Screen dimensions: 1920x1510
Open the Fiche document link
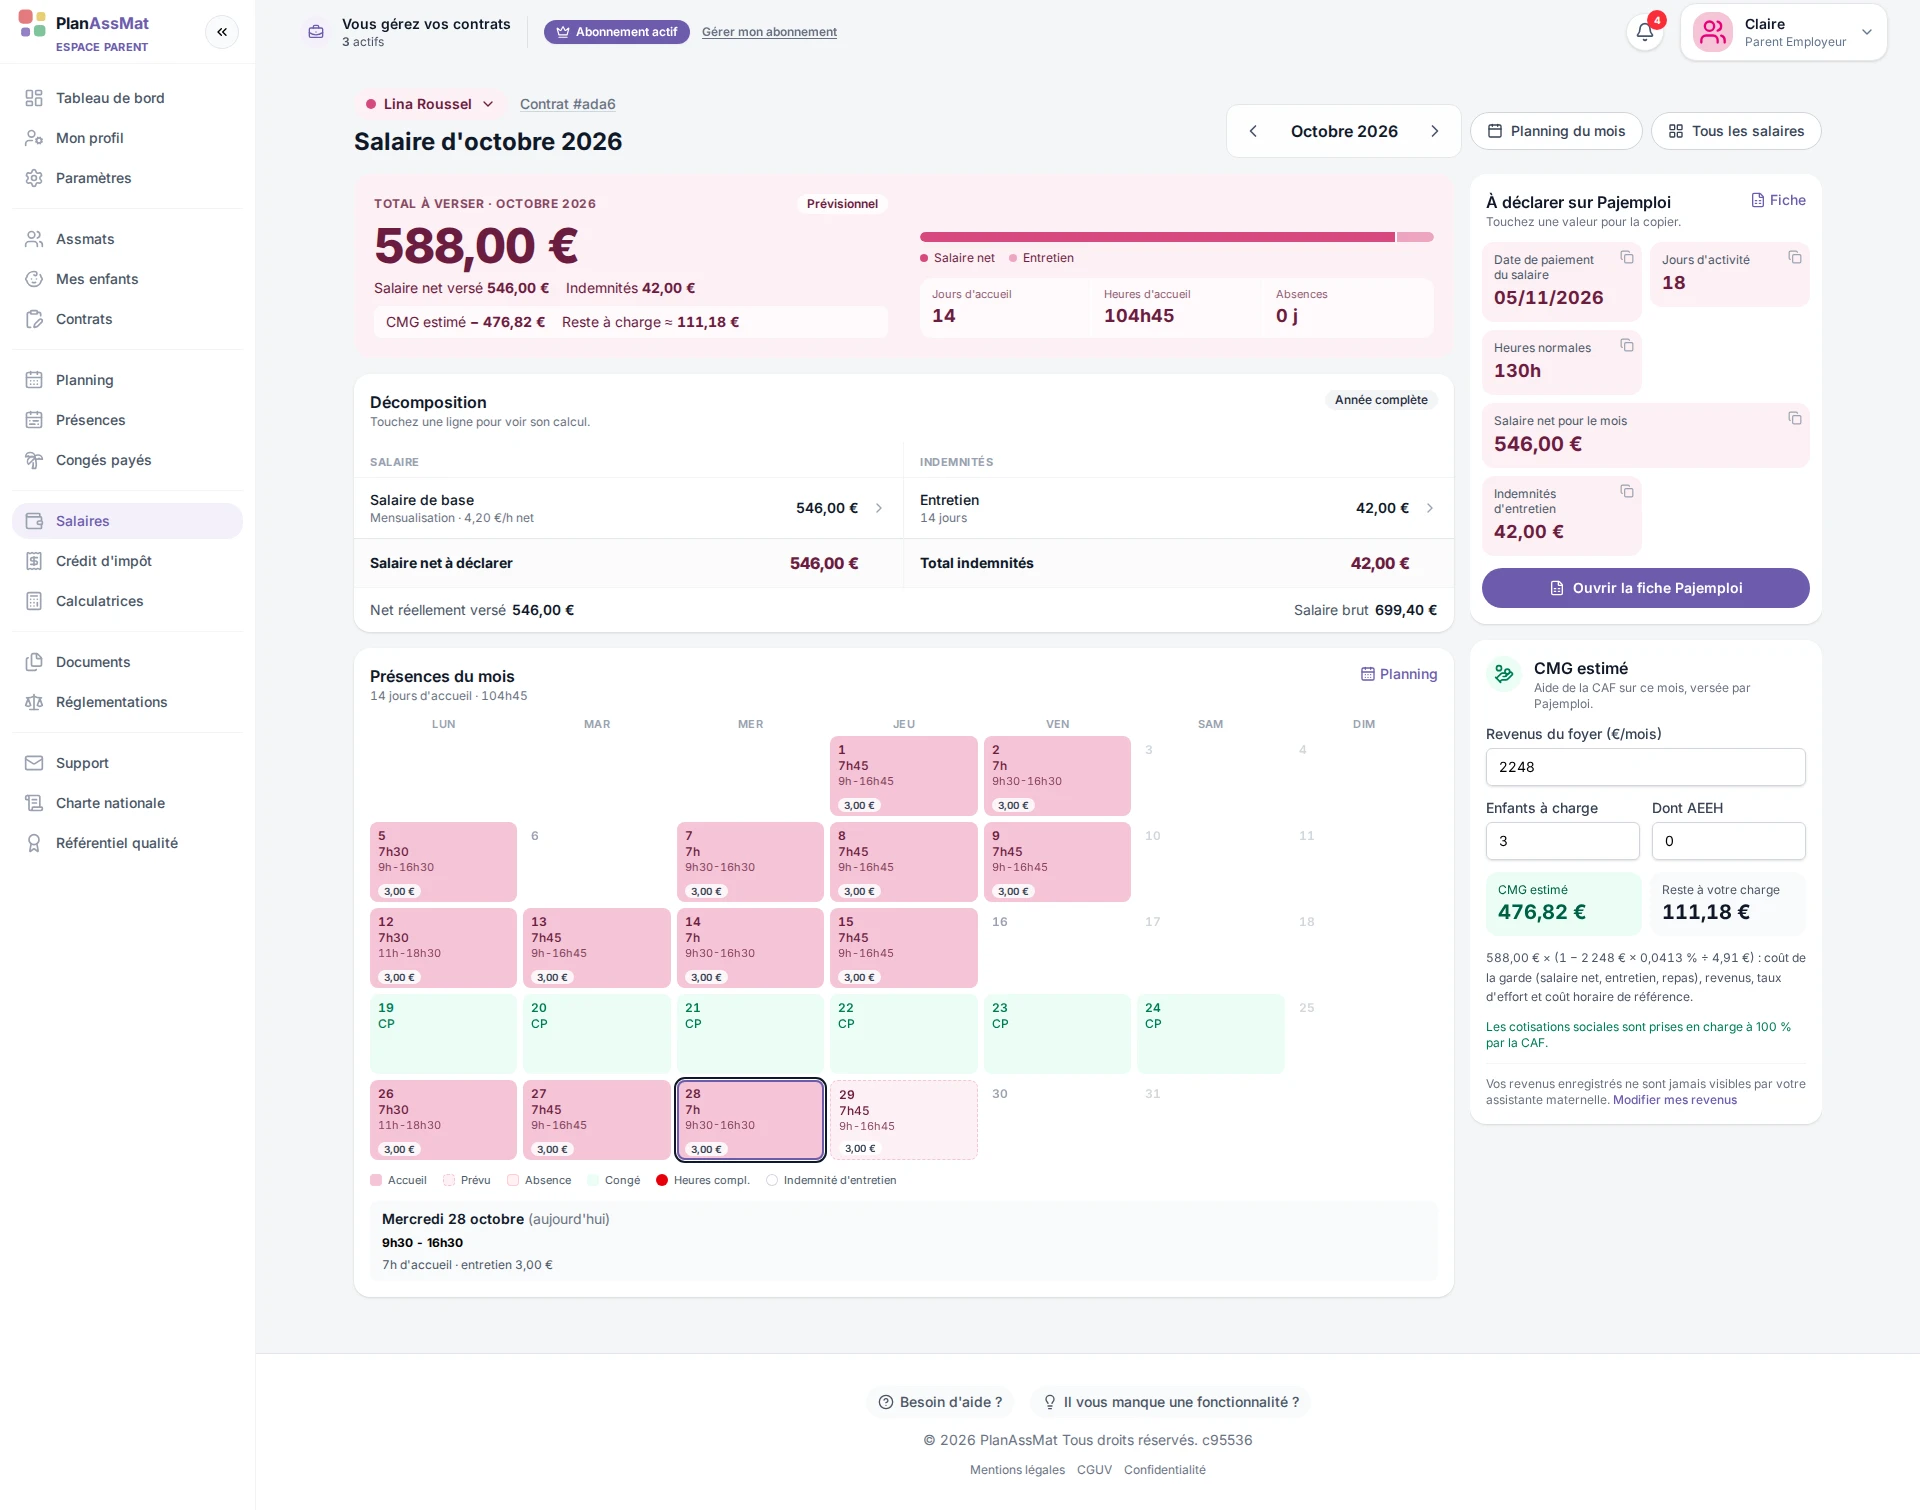click(1779, 200)
